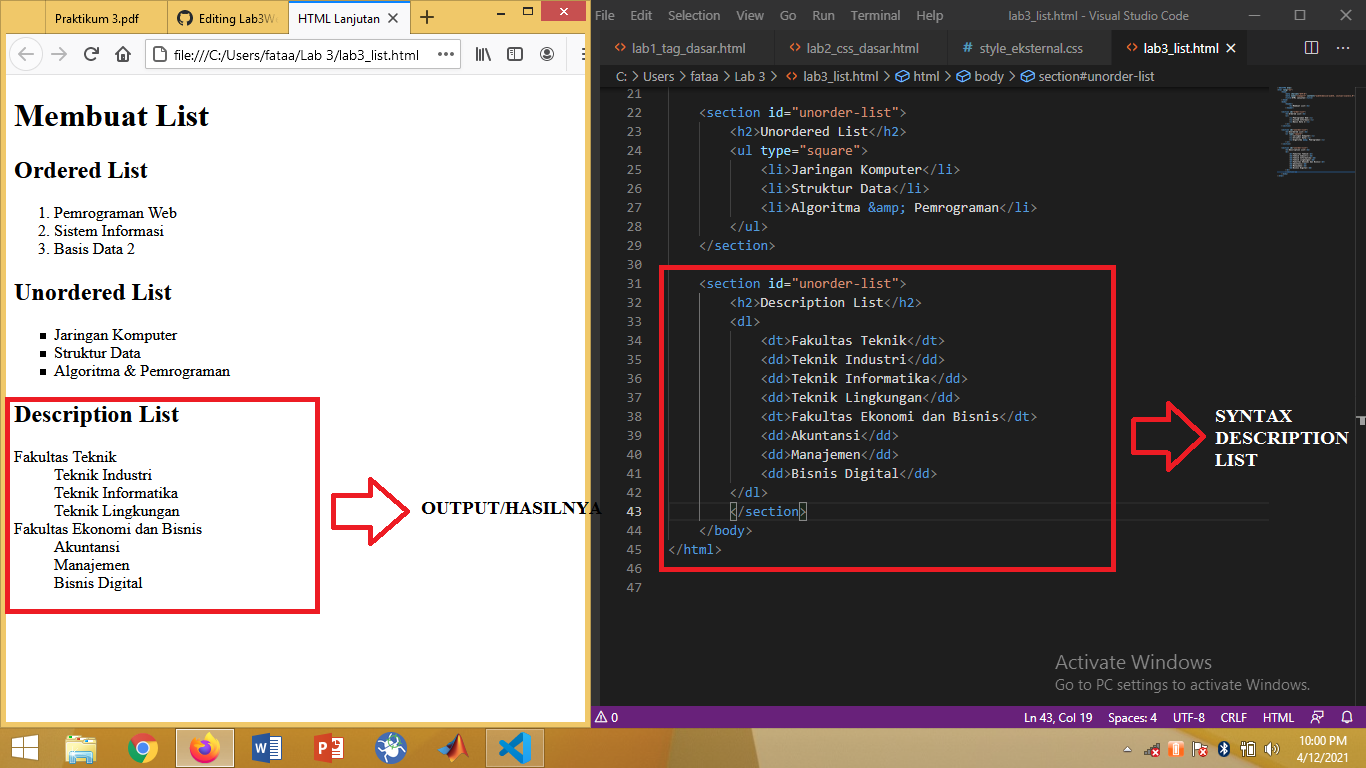Show Firefox sidebars icon
The image size is (1366, 768).
coord(515,55)
